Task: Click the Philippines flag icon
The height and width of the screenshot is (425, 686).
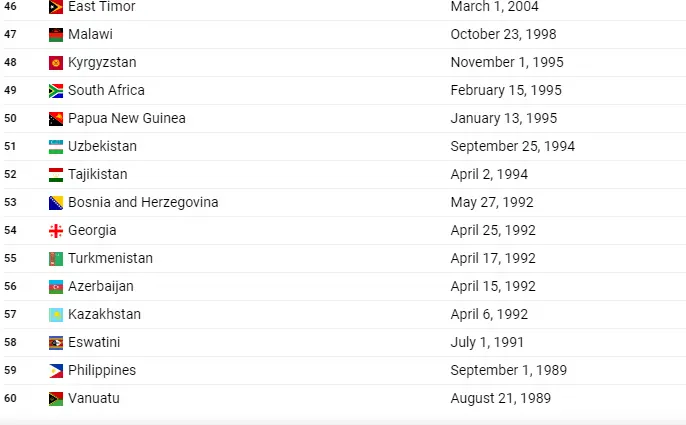Action: (x=56, y=371)
